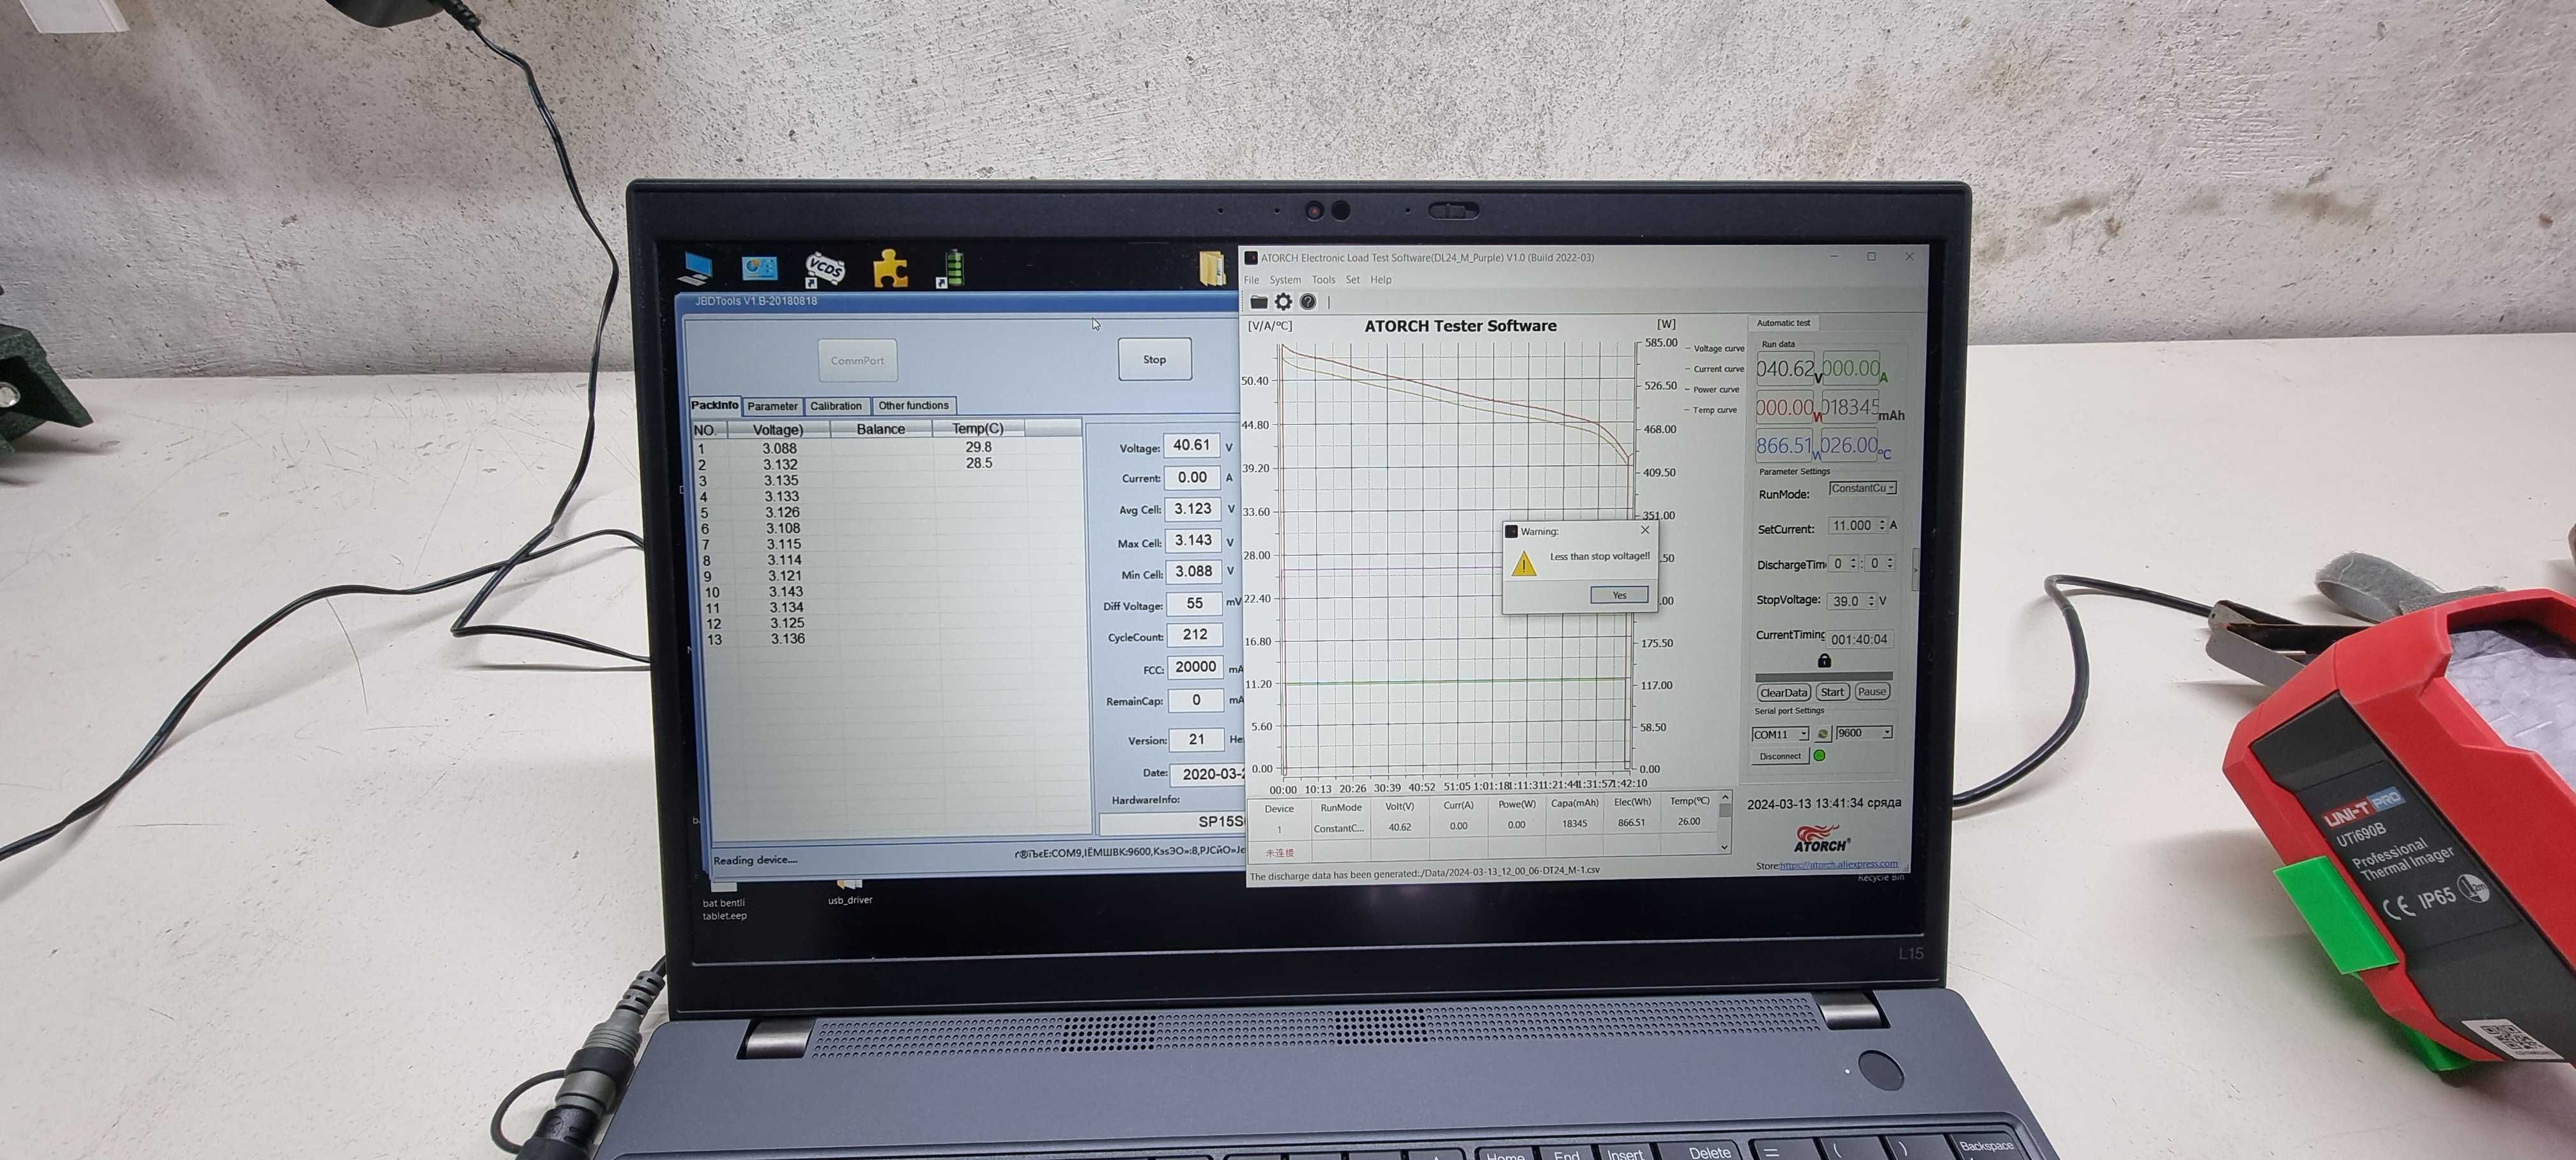The height and width of the screenshot is (1160, 2576).
Task: Expand side panel arrow at right edge
Action: tap(1915, 570)
